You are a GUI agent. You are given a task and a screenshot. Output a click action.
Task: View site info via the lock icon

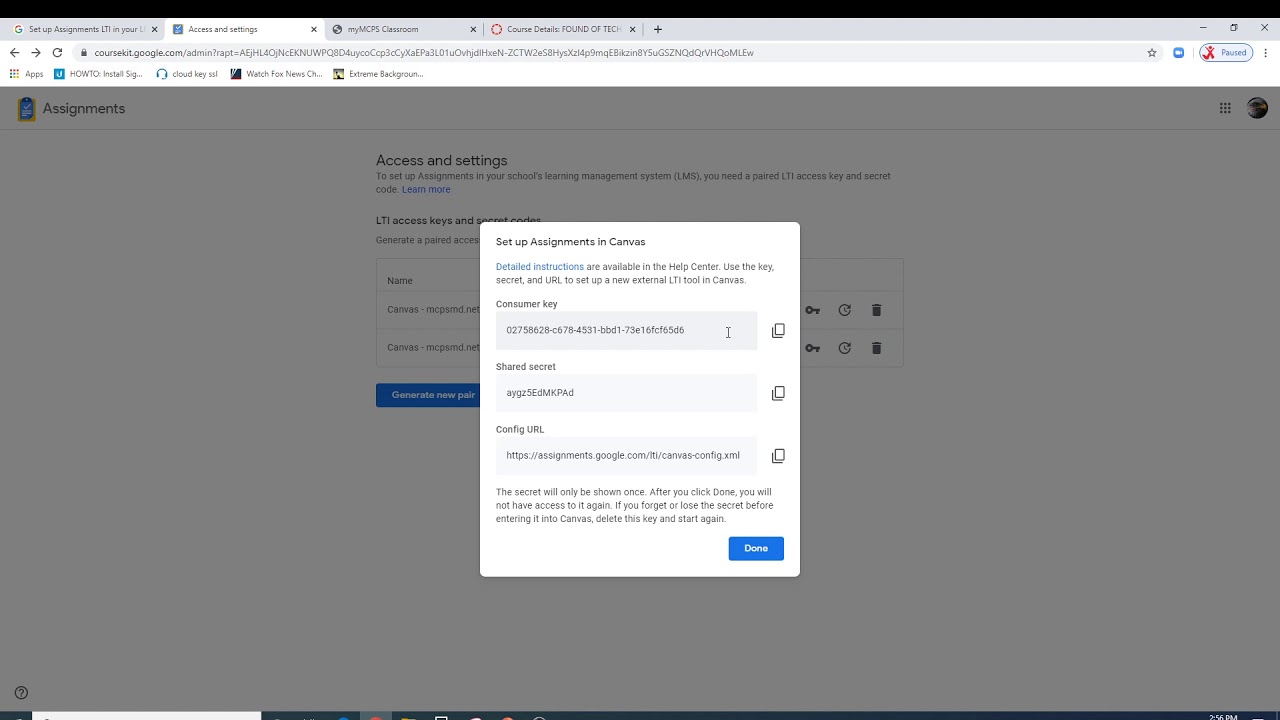[x=84, y=53]
